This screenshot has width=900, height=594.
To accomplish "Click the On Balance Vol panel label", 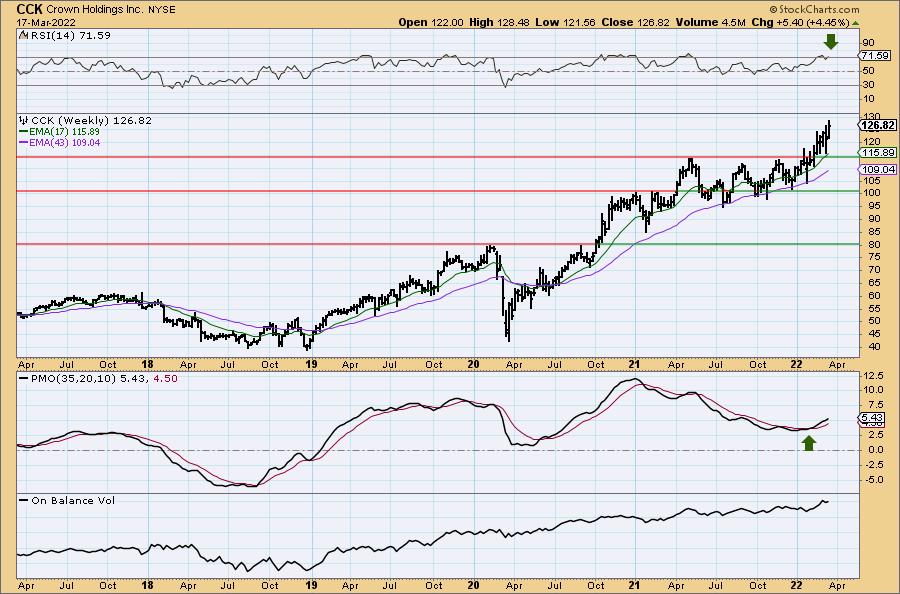I will pyautogui.click(x=73, y=500).
